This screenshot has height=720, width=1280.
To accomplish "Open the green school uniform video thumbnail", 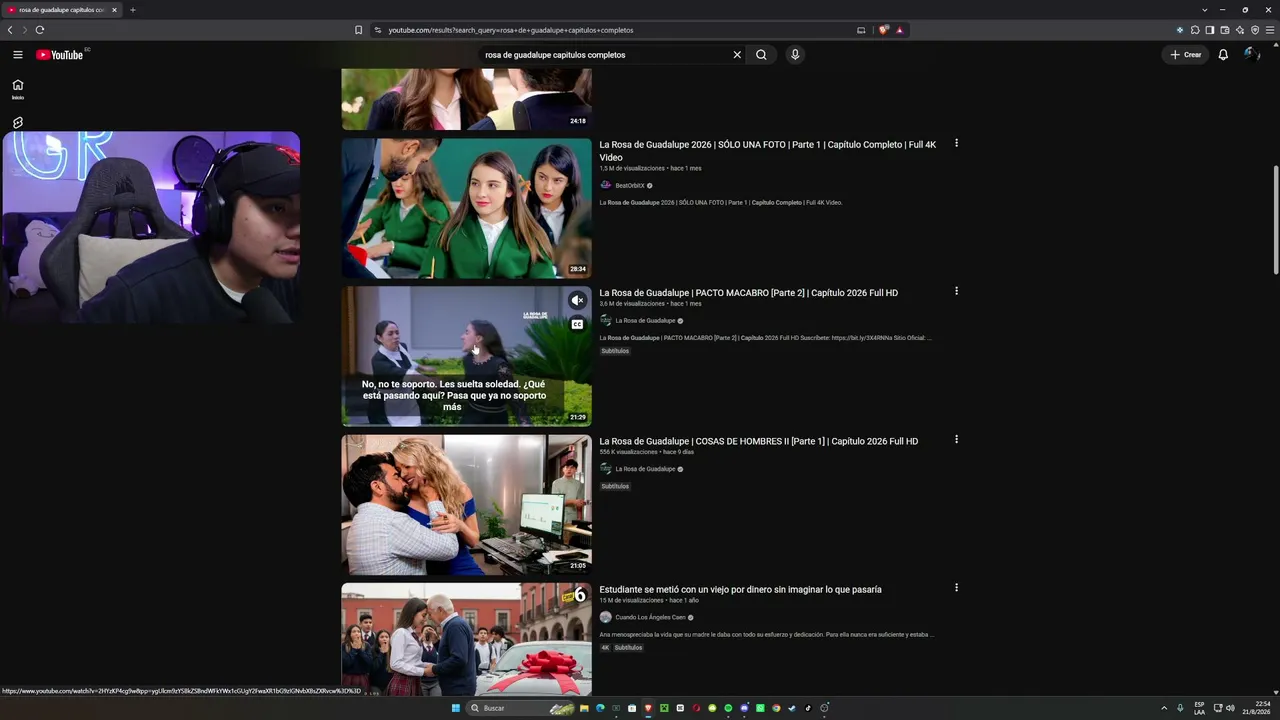I will [x=467, y=208].
